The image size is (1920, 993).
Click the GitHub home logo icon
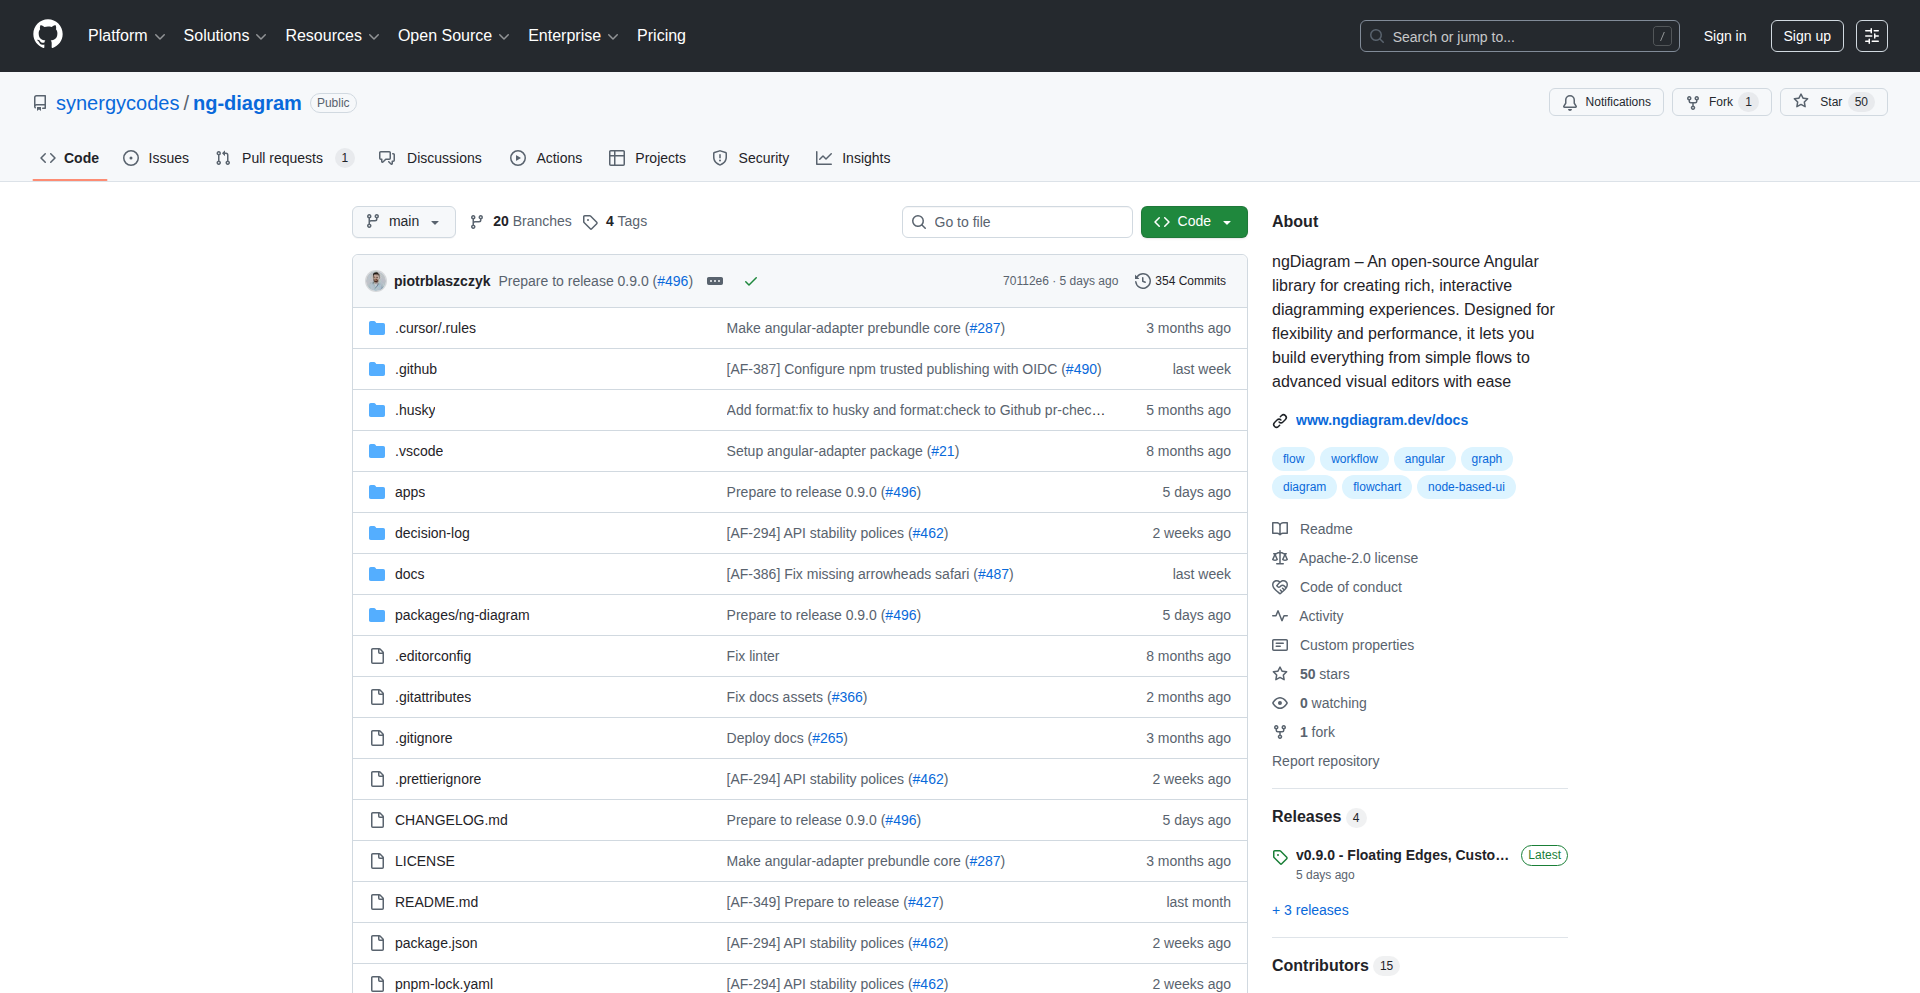(46, 35)
